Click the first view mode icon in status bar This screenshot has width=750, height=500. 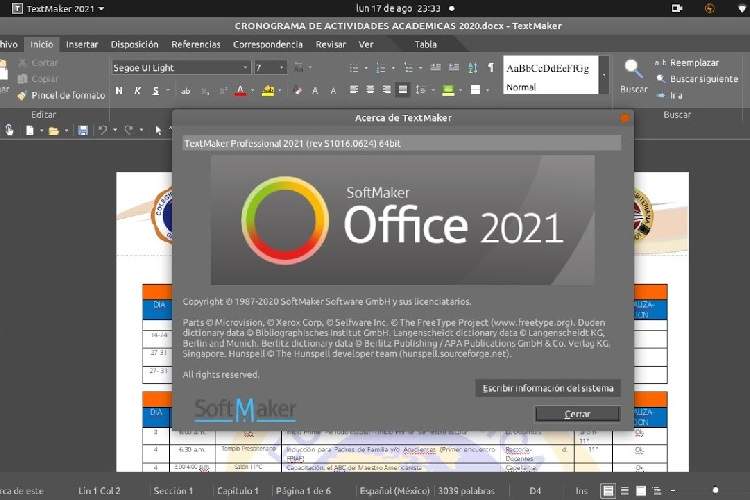coord(608,490)
